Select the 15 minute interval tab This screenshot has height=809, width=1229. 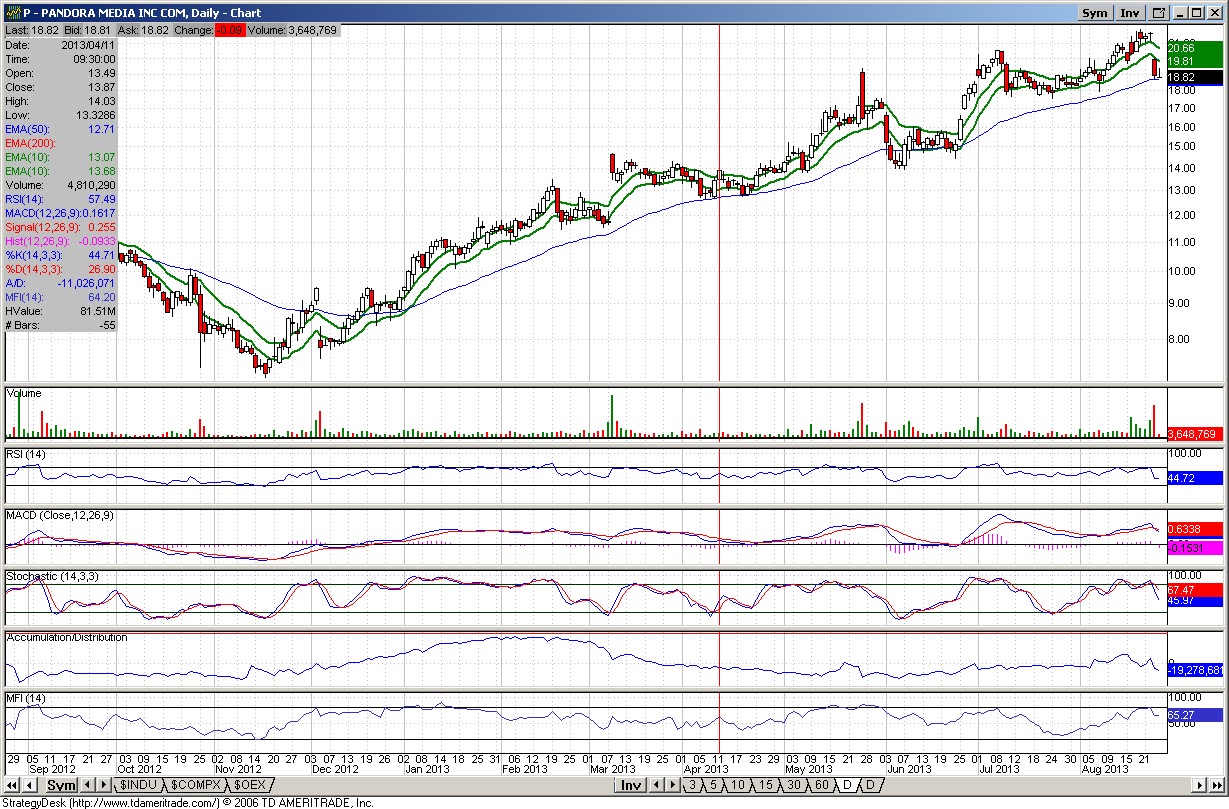(x=765, y=785)
